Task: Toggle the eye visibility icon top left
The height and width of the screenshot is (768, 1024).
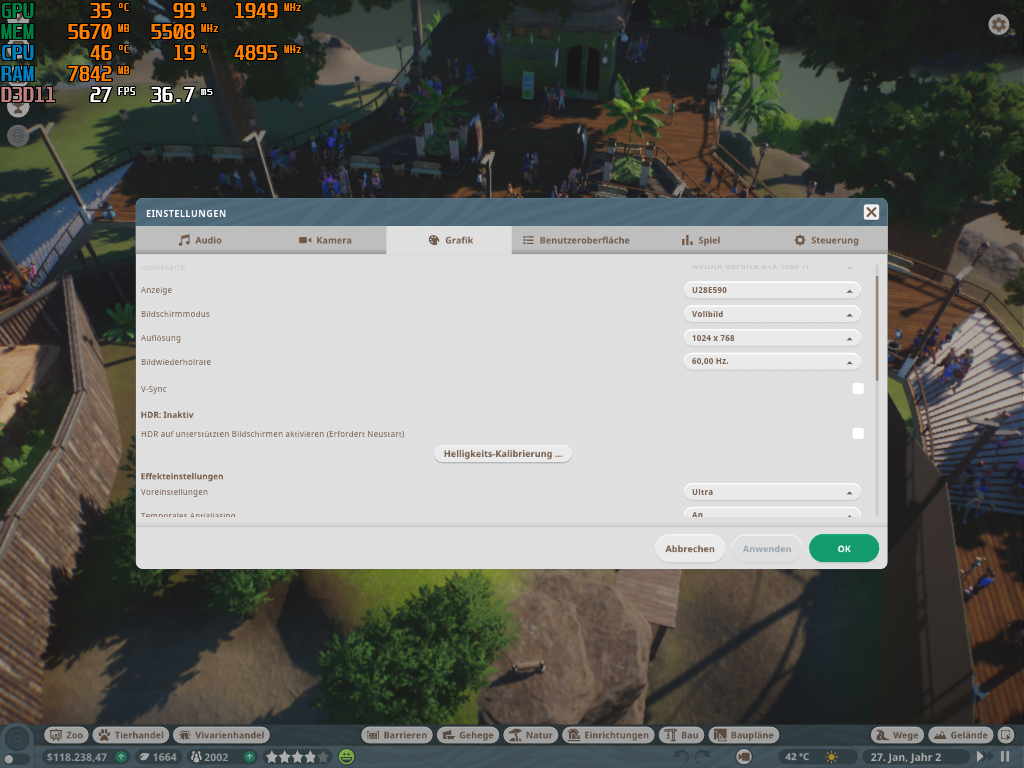Action: (18, 136)
